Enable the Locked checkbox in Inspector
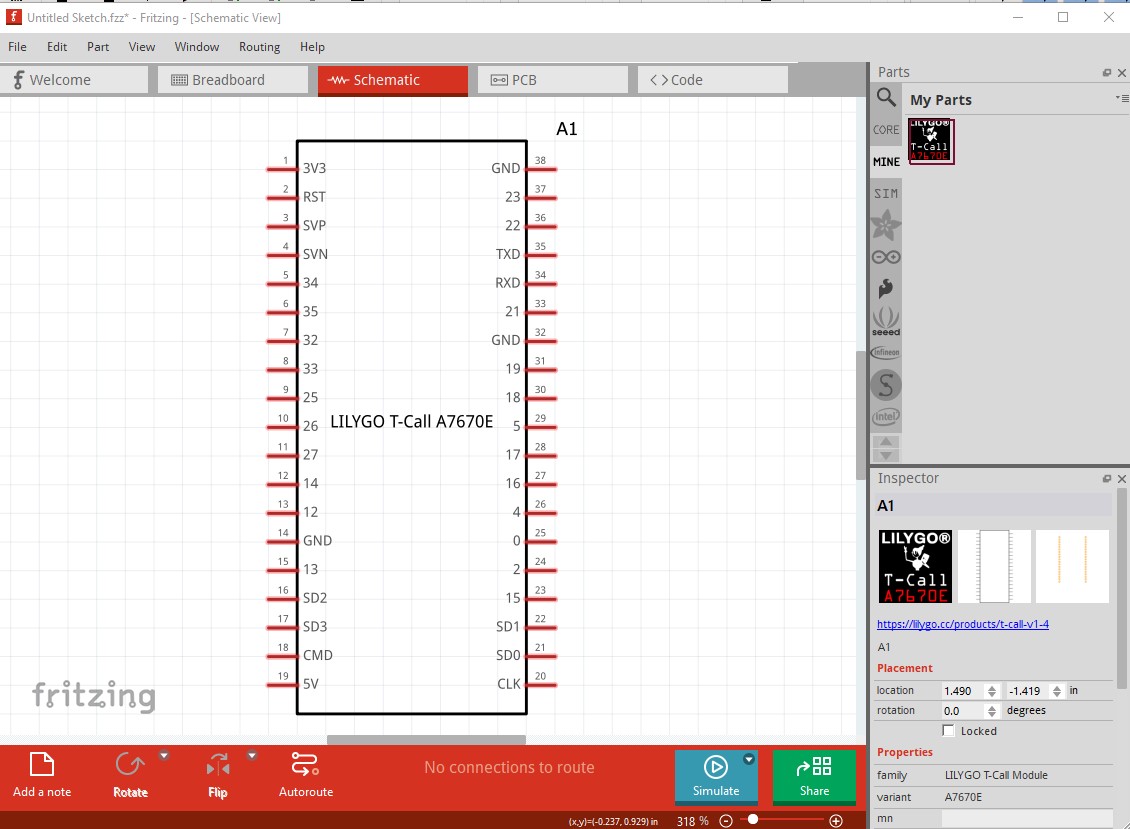The height and width of the screenshot is (829, 1130). click(949, 731)
